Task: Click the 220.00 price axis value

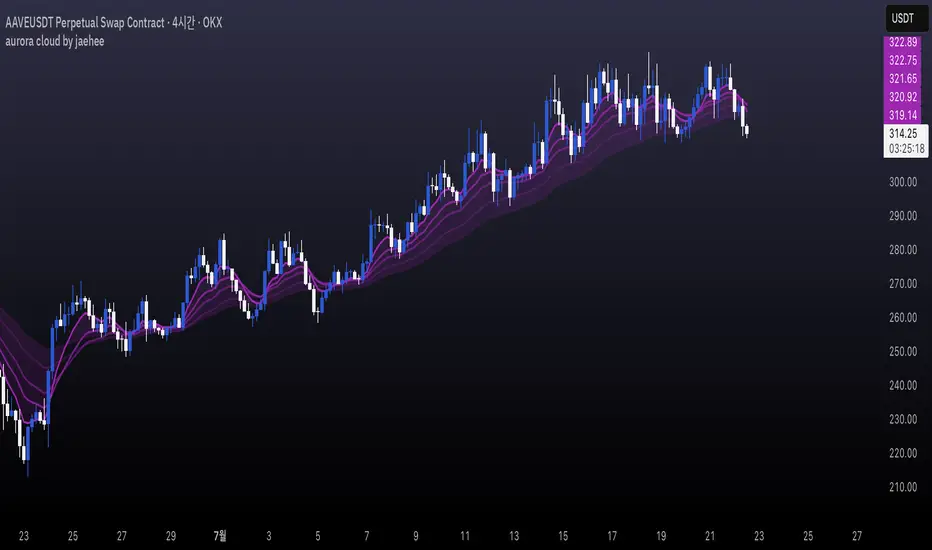Action: tap(903, 453)
